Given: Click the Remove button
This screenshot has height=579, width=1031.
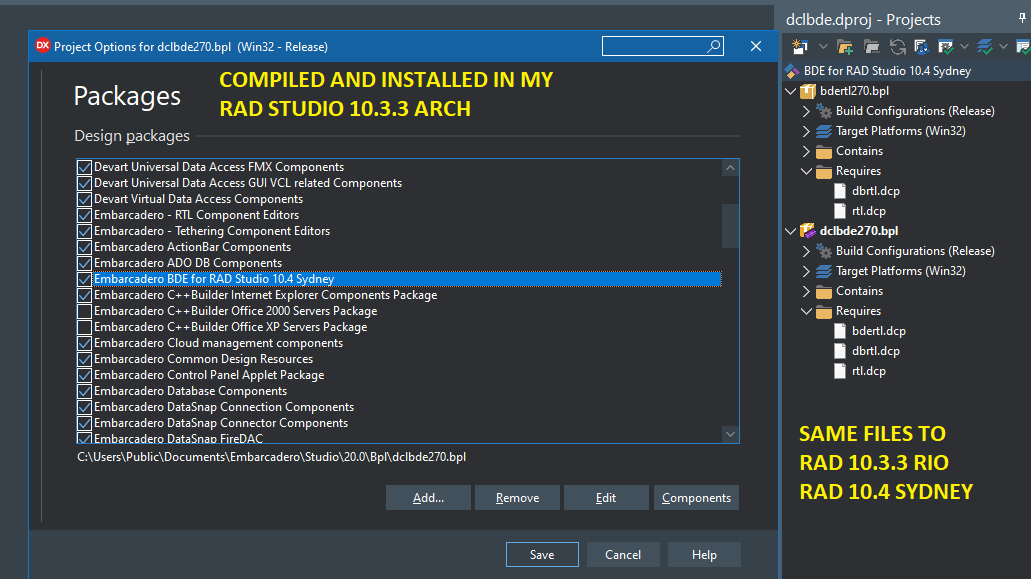Looking at the screenshot, I should click(517, 498).
